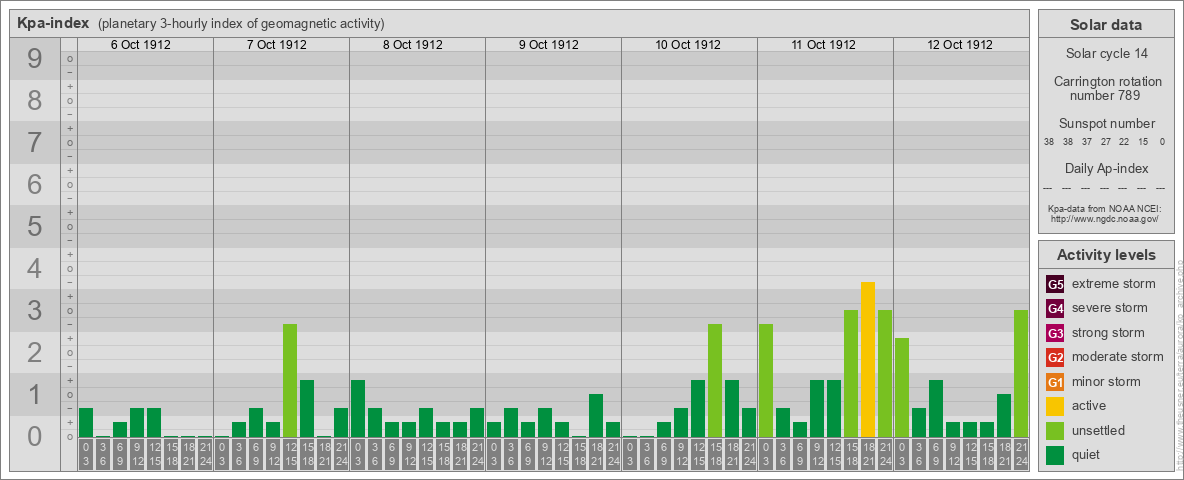
Task: Click the 'moderate storm' legend label
Action: point(1118,357)
